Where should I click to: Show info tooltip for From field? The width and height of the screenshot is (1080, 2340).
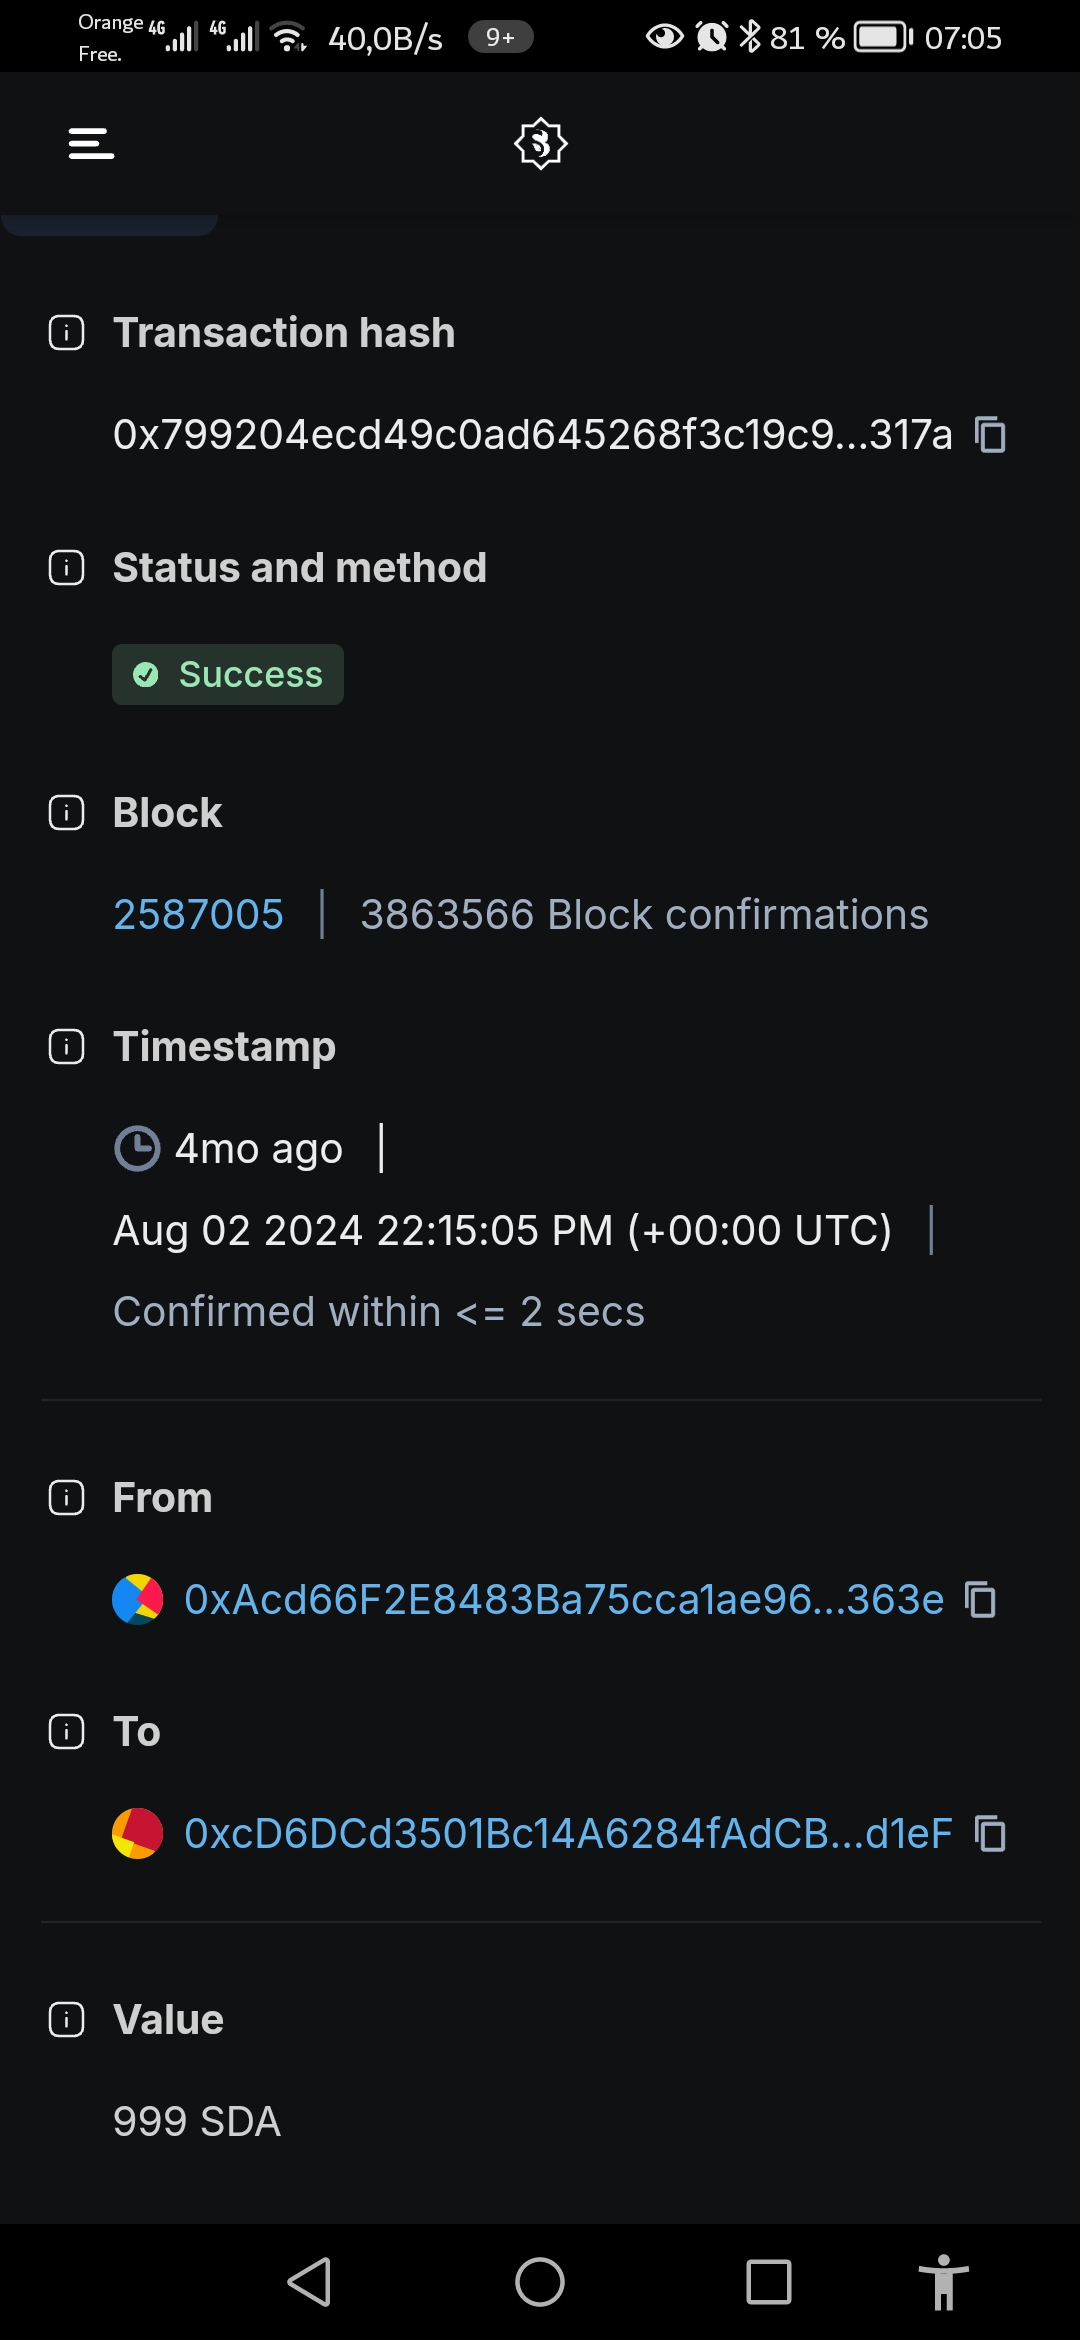pos(67,1498)
